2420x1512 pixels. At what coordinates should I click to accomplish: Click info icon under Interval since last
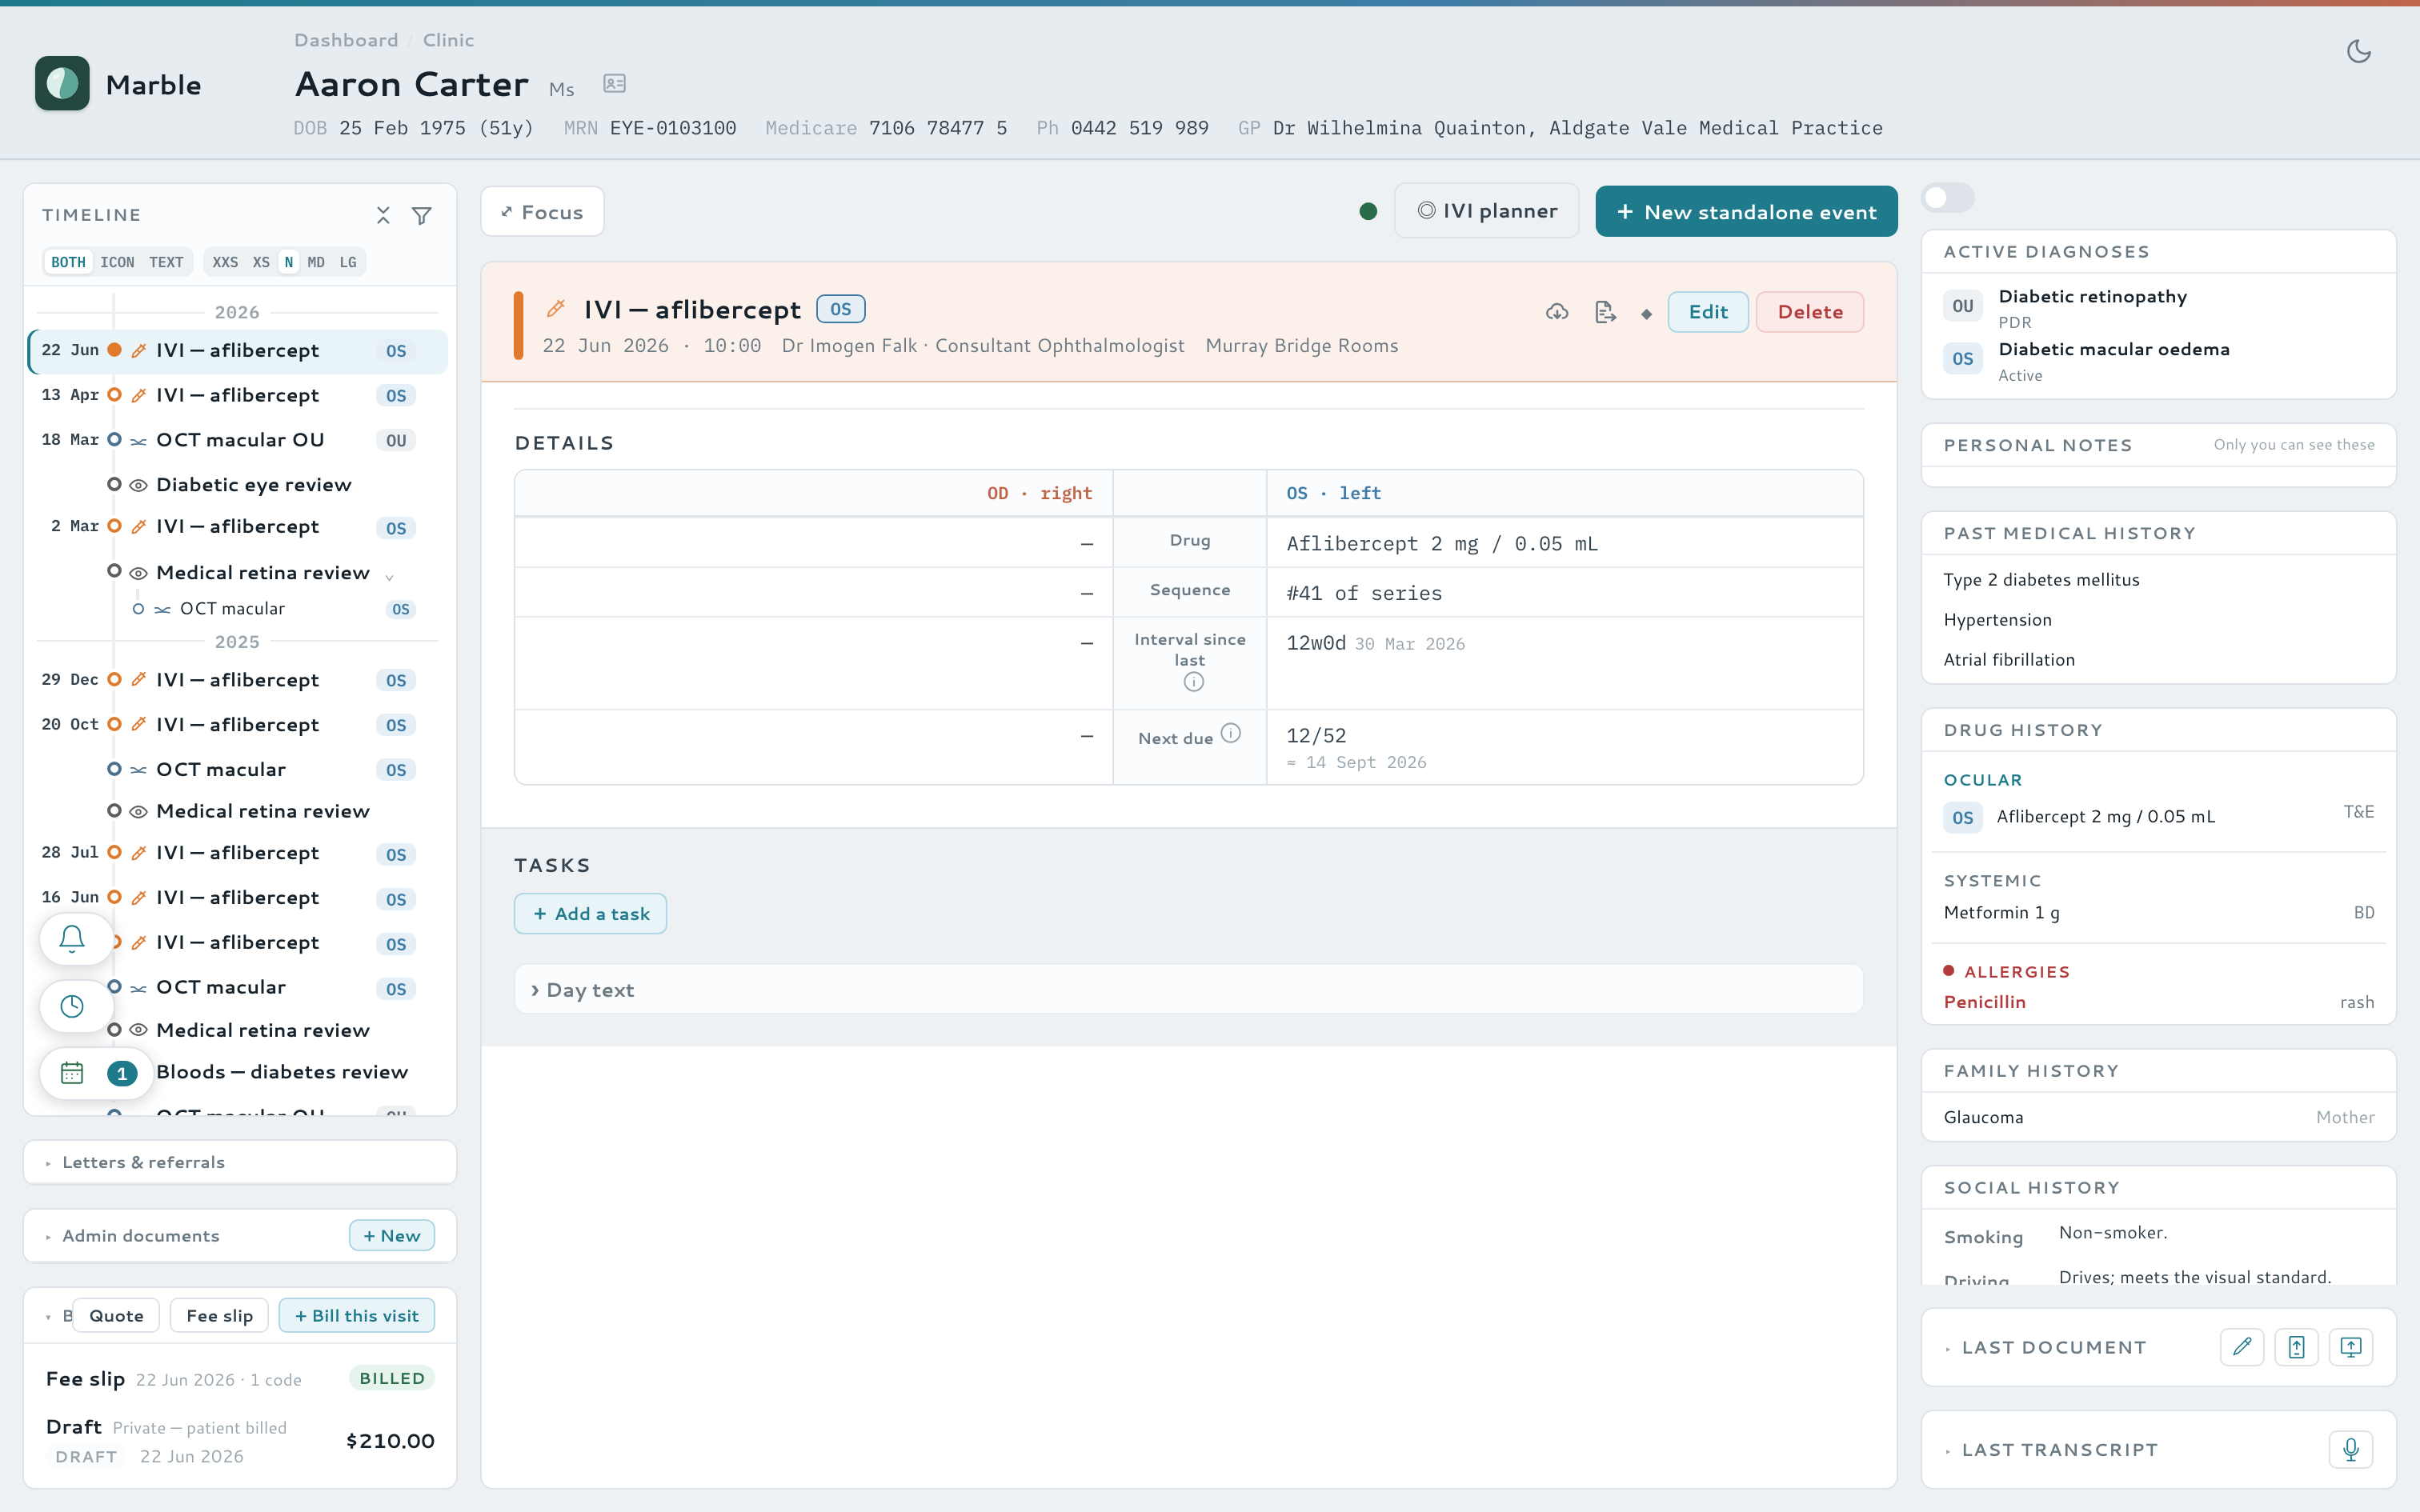pos(1193,682)
